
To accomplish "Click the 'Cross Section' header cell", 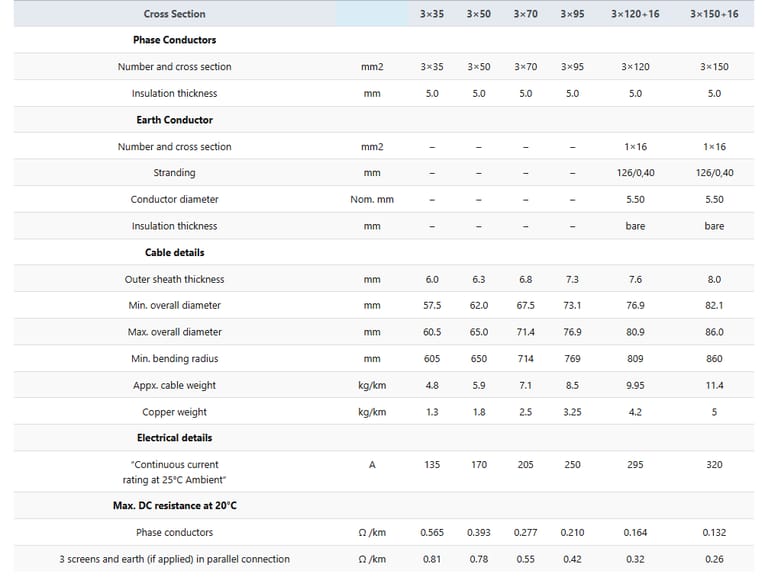I will (x=174, y=14).
